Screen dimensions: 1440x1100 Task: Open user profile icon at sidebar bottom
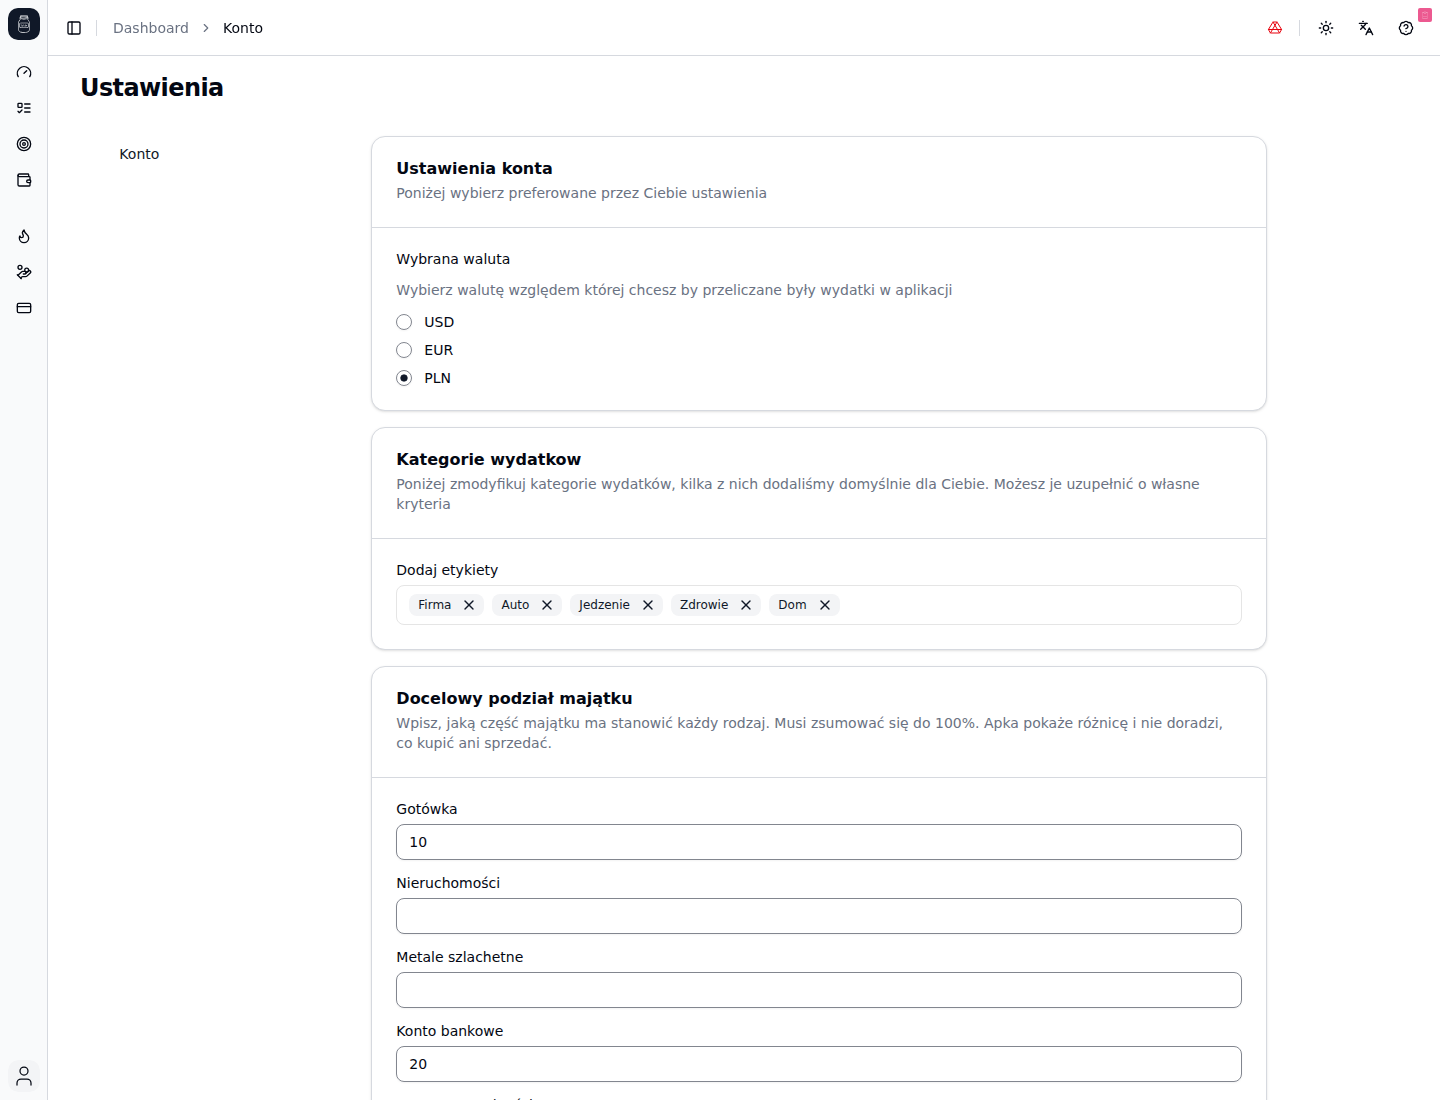tap(24, 1076)
